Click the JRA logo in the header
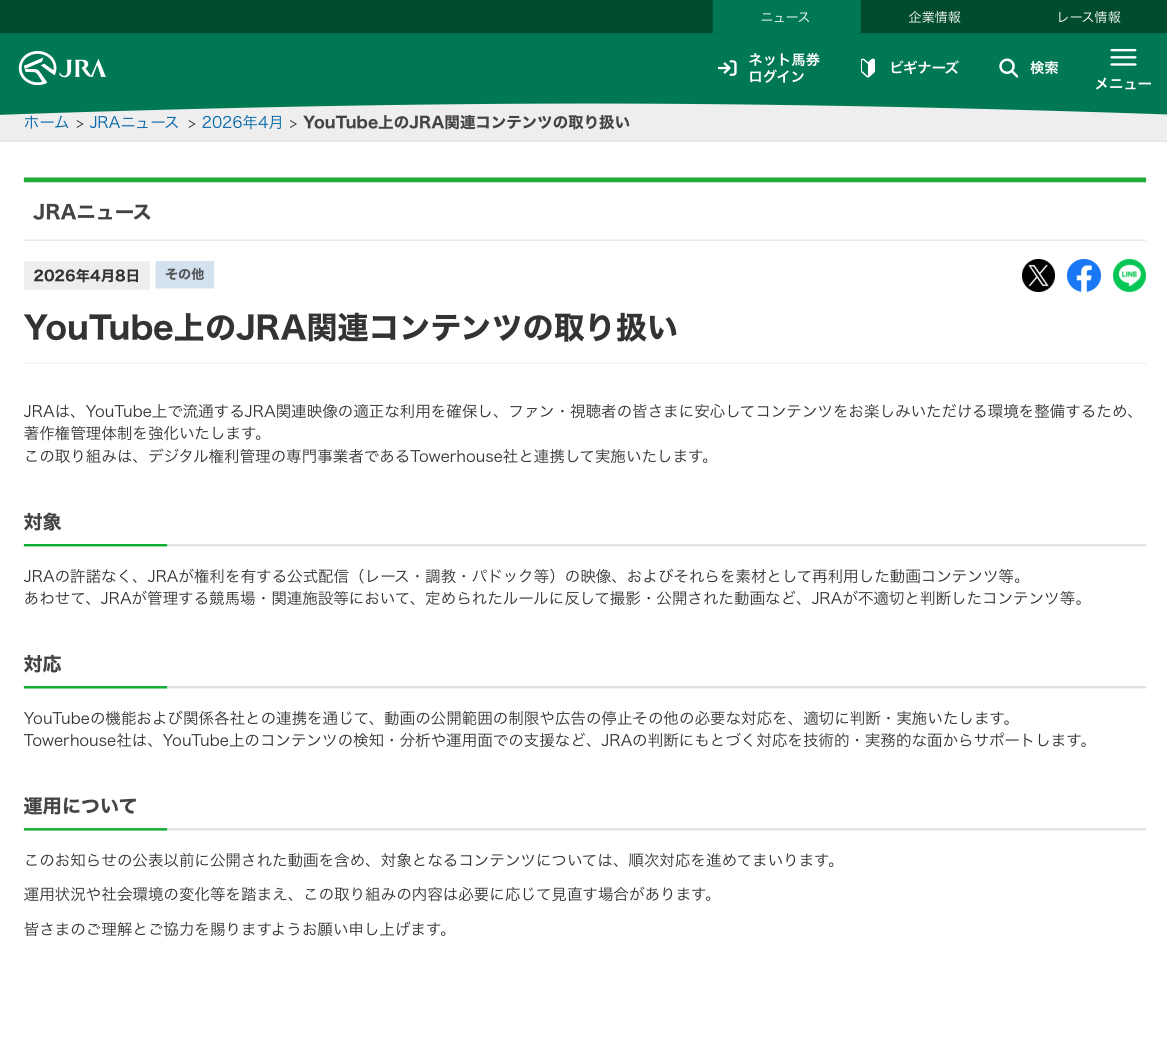1170x1049 pixels. pyautogui.click(x=62, y=68)
